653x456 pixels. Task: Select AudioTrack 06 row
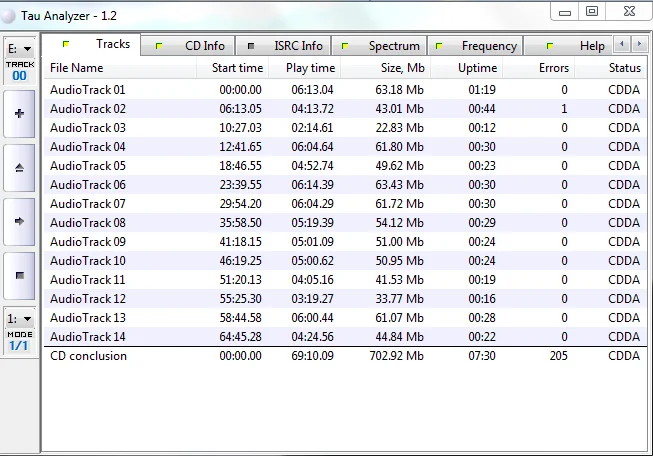click(345, 185)
